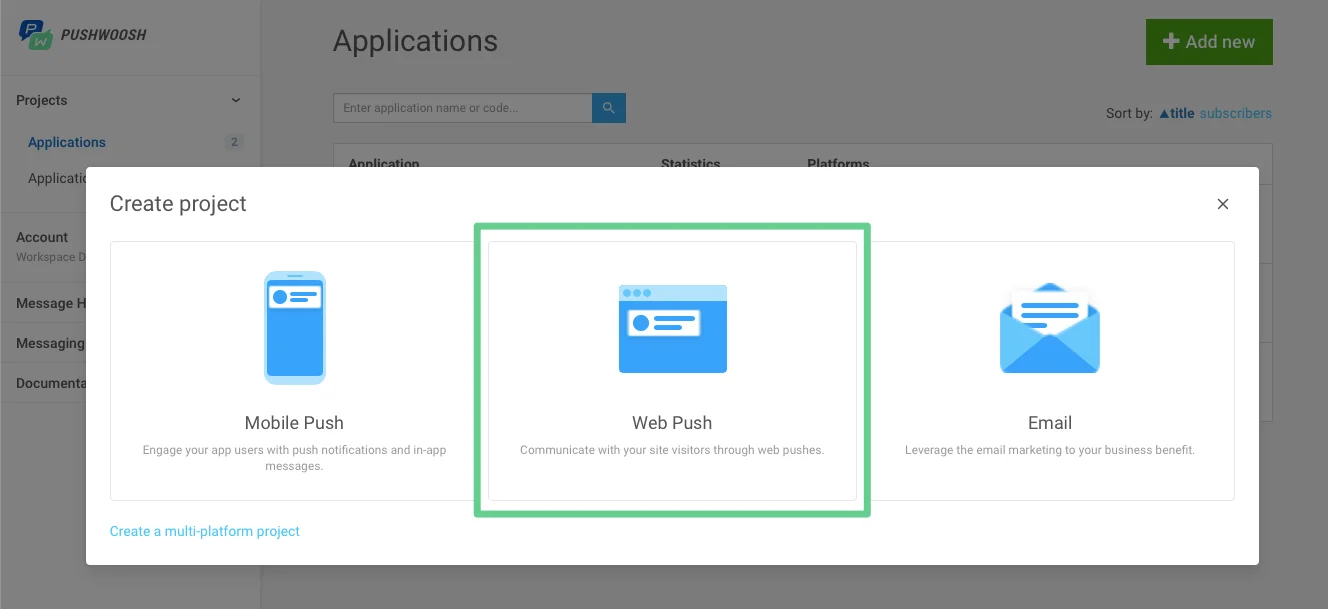
Task: Focus the application name or code search field
Action: click(462, 108)
